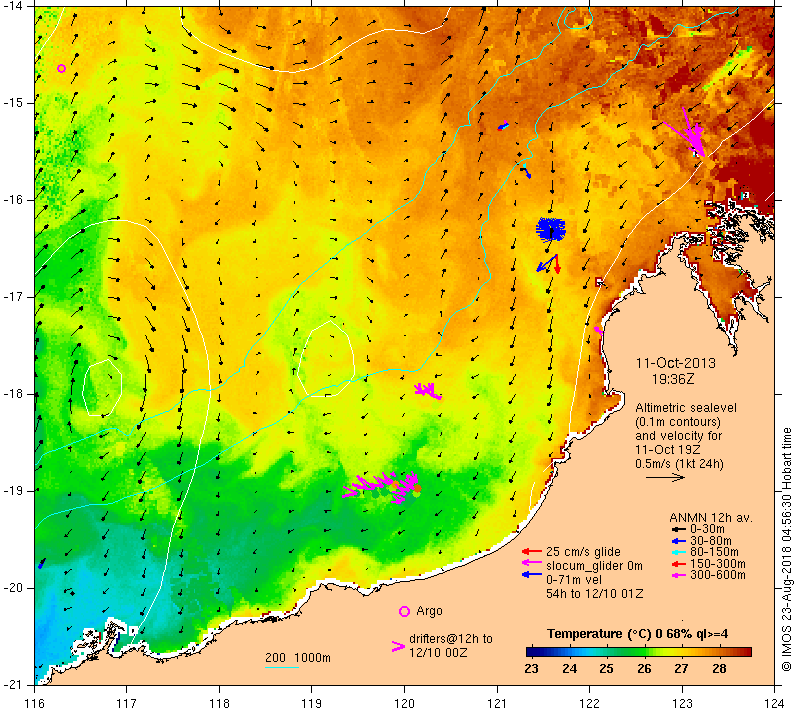Click the temperature colorbar at 26 degrees
Viewport: 800px width, 710px height.
point(644,652)
